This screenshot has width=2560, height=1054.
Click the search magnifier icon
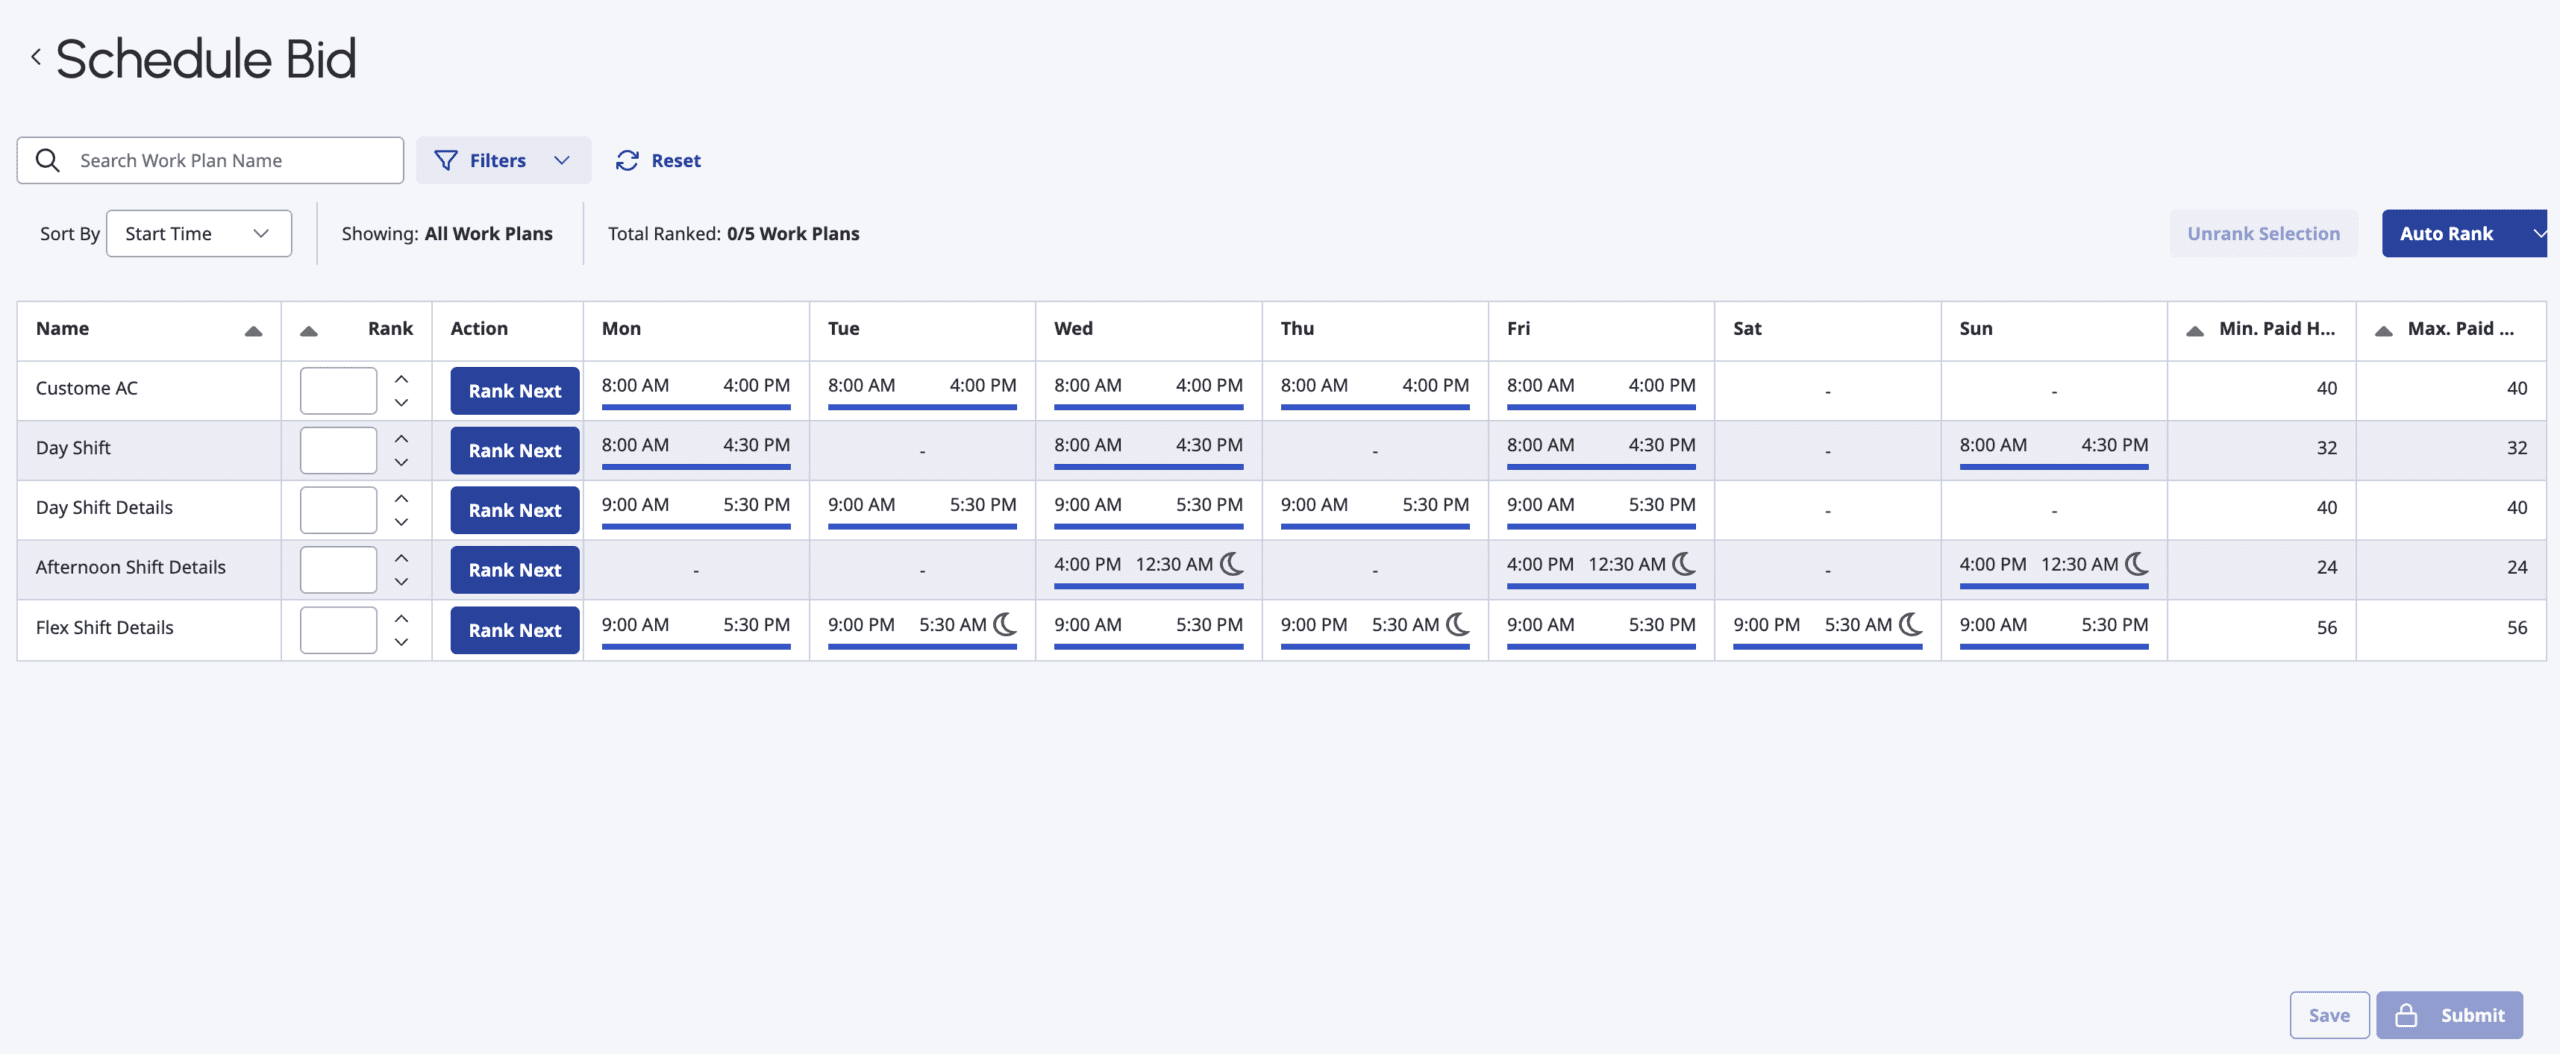click(x=47, y=160)
